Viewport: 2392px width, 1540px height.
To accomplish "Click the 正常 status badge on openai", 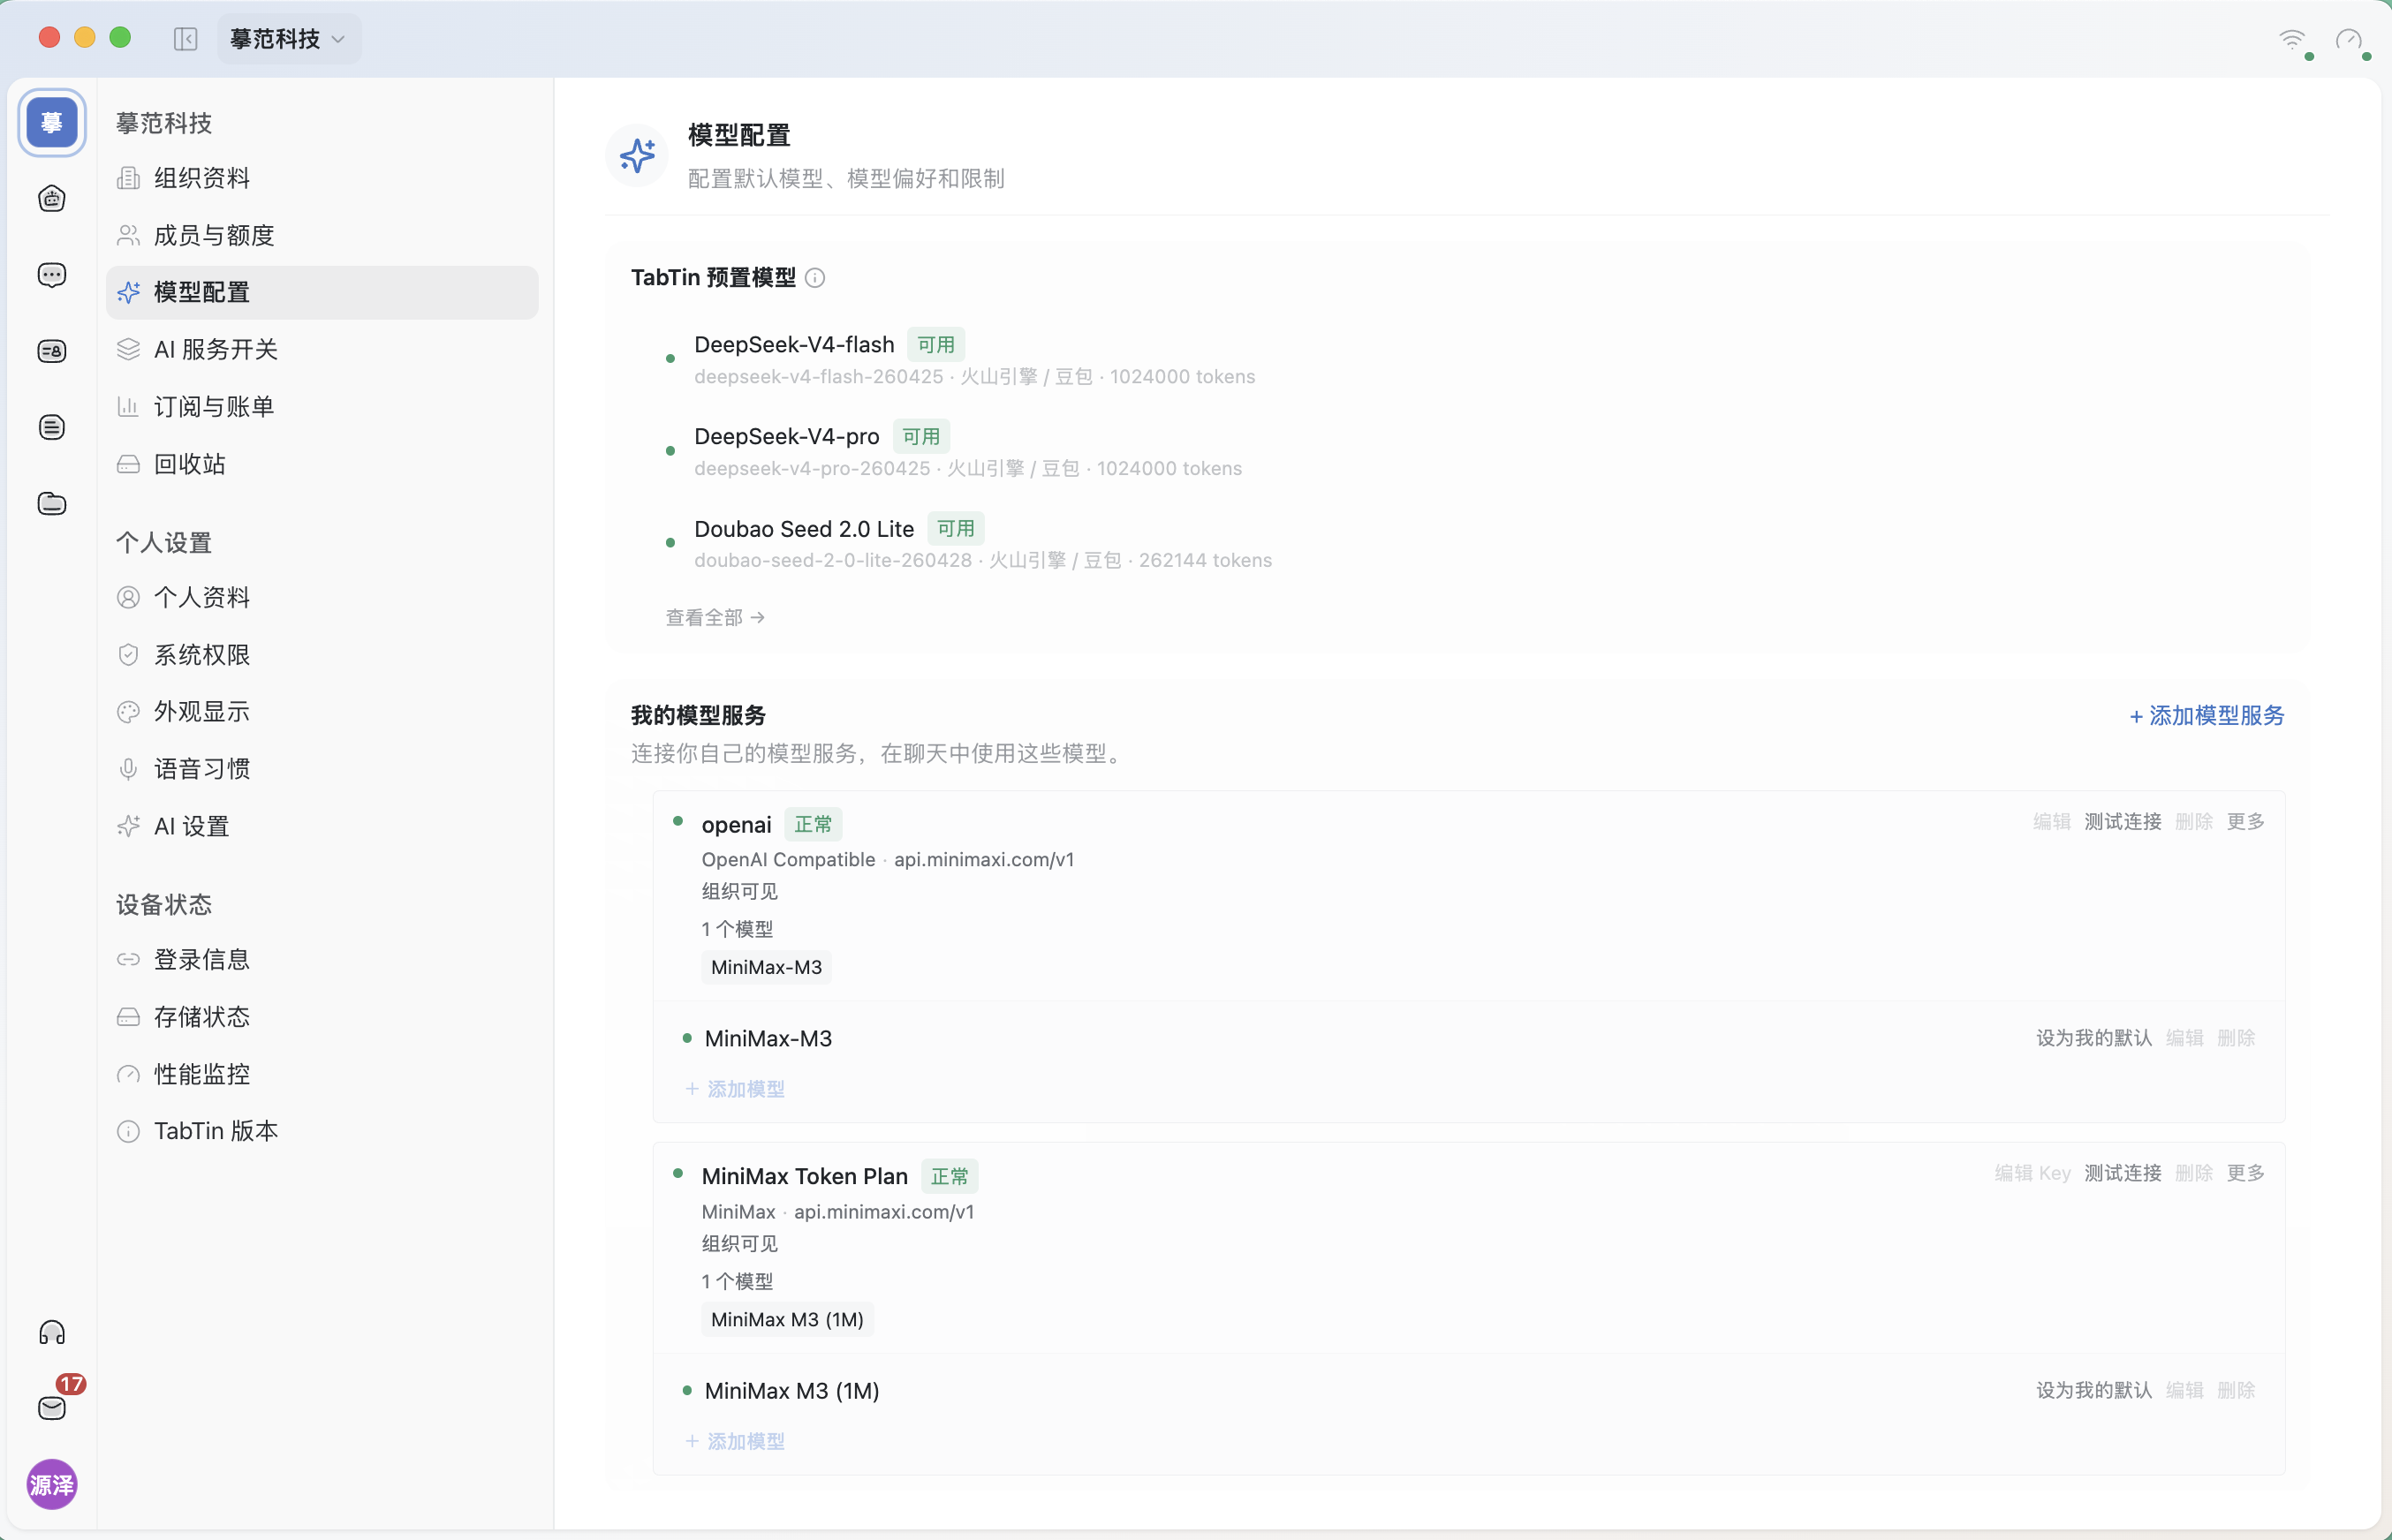I will (813, 824).
